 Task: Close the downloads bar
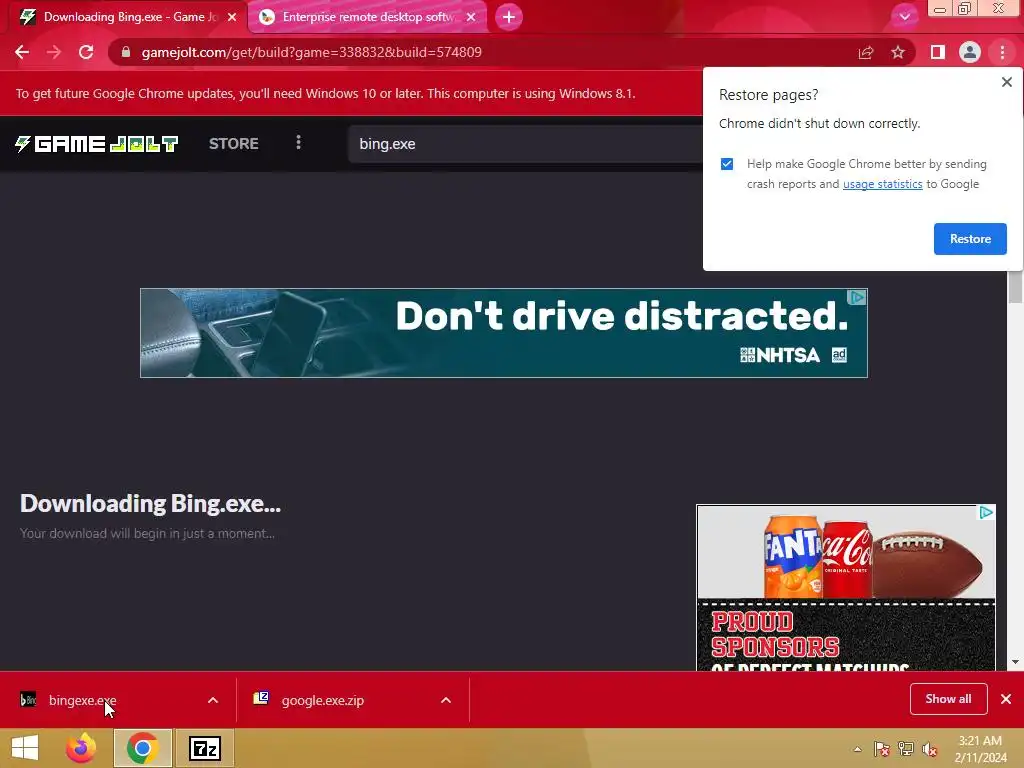[x=1006, y=699]
